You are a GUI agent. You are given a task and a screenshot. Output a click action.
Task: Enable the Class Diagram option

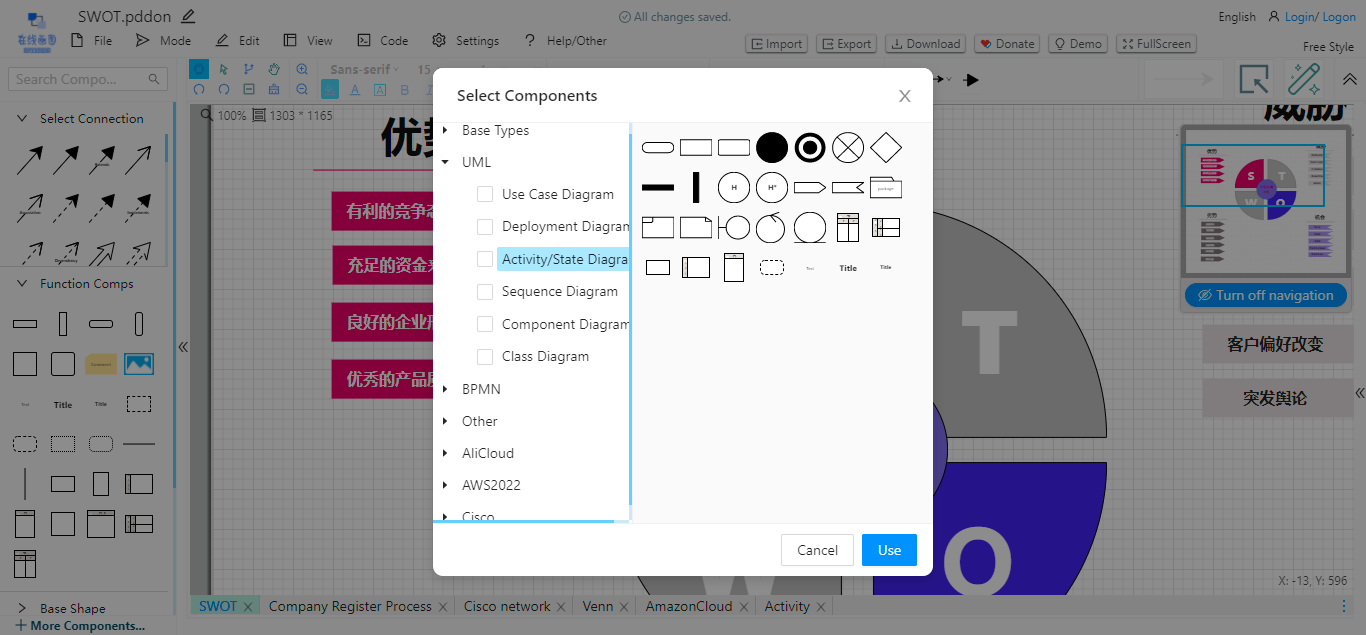tap(485, 356)
